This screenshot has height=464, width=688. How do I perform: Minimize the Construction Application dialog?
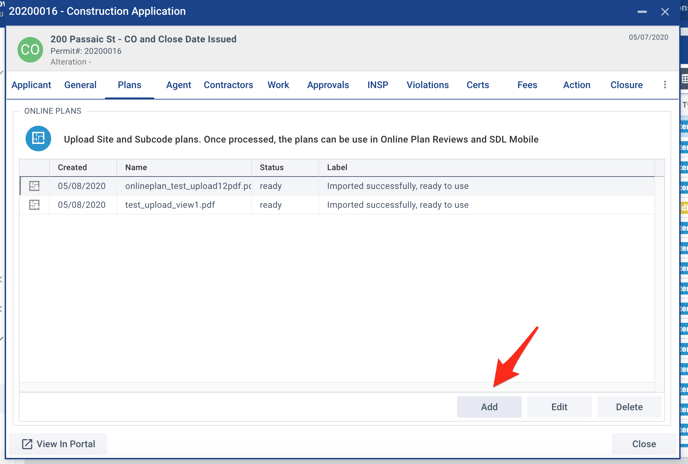pyautogui.click(x=642, y=12)
